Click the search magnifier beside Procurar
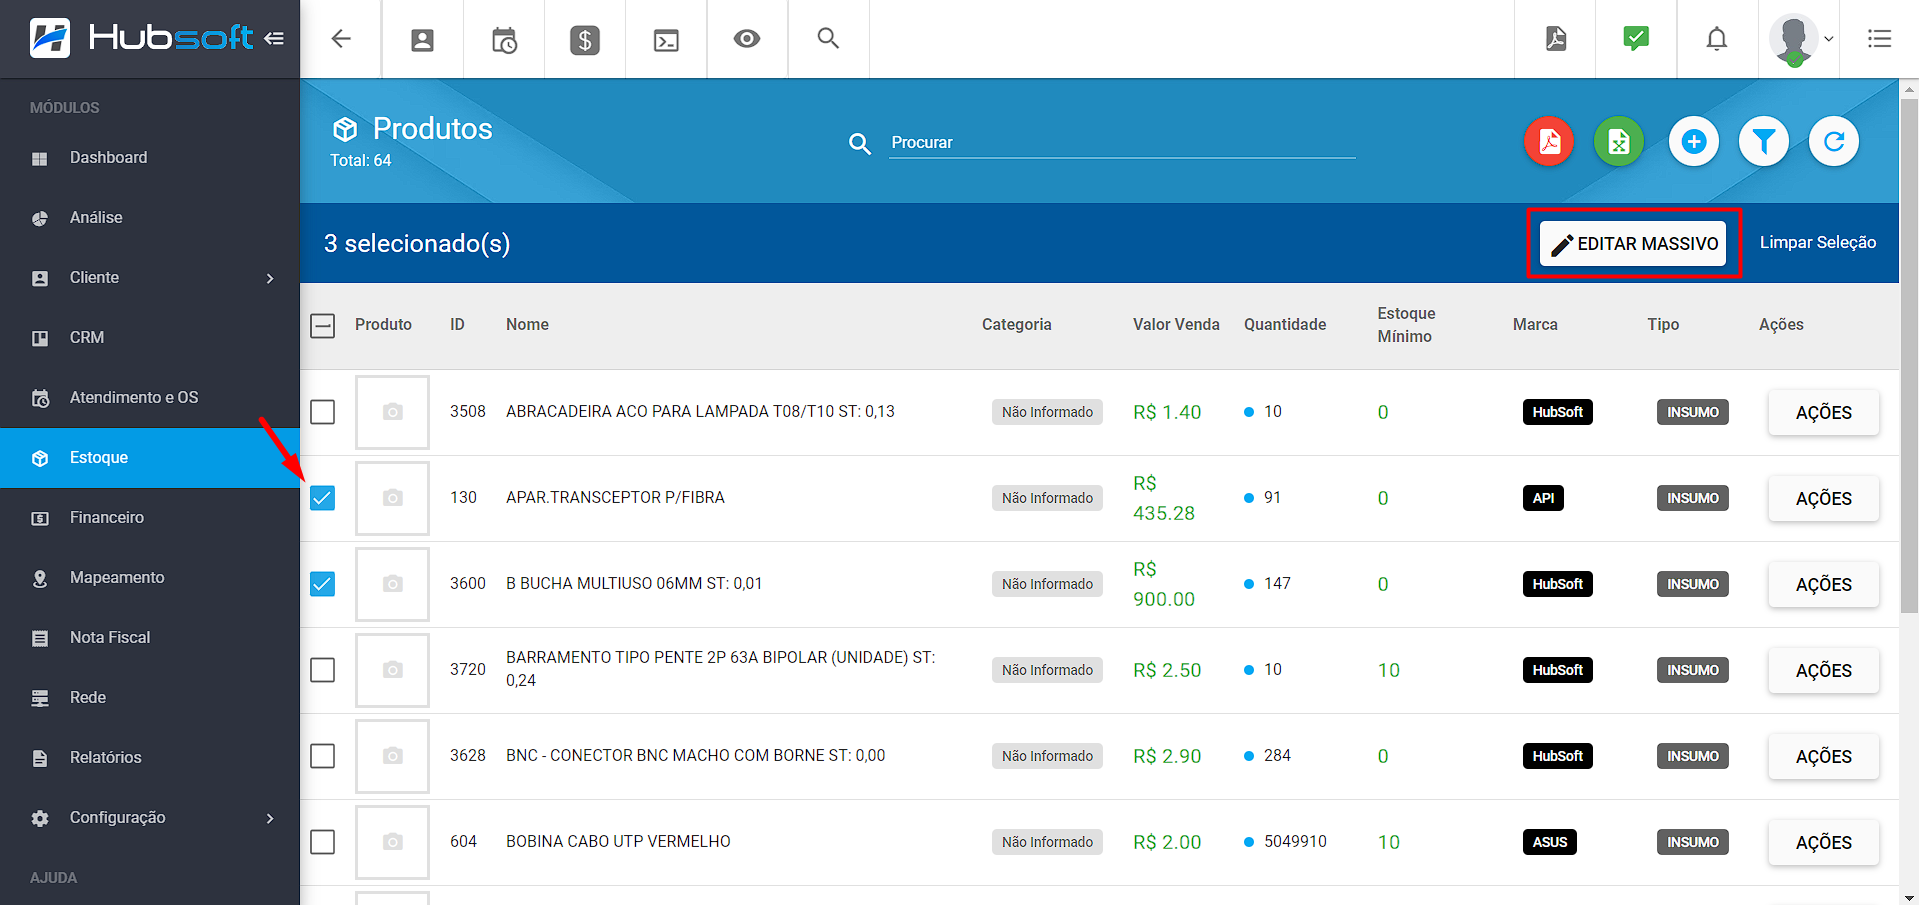This screenshot has height=905, width=1919. (x=860, y=144)
